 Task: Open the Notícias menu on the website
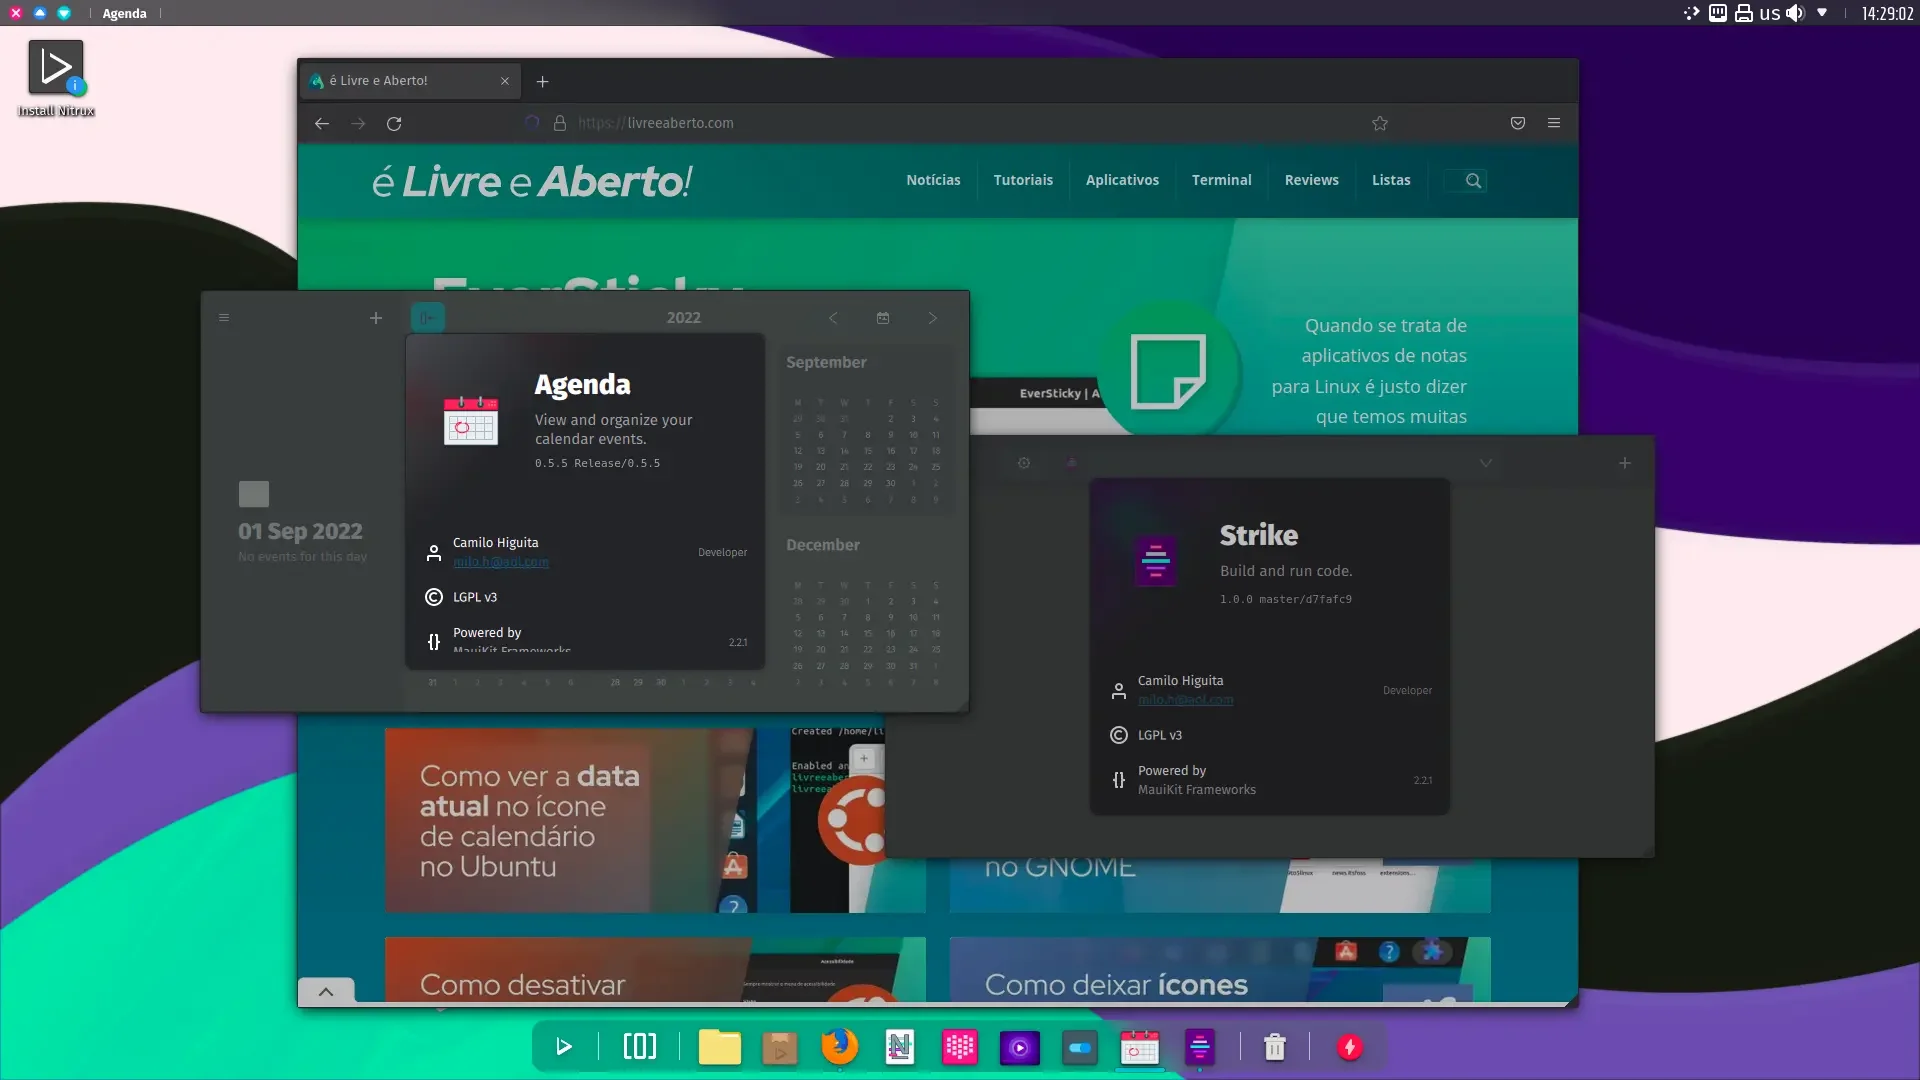(x=933, y=180)
